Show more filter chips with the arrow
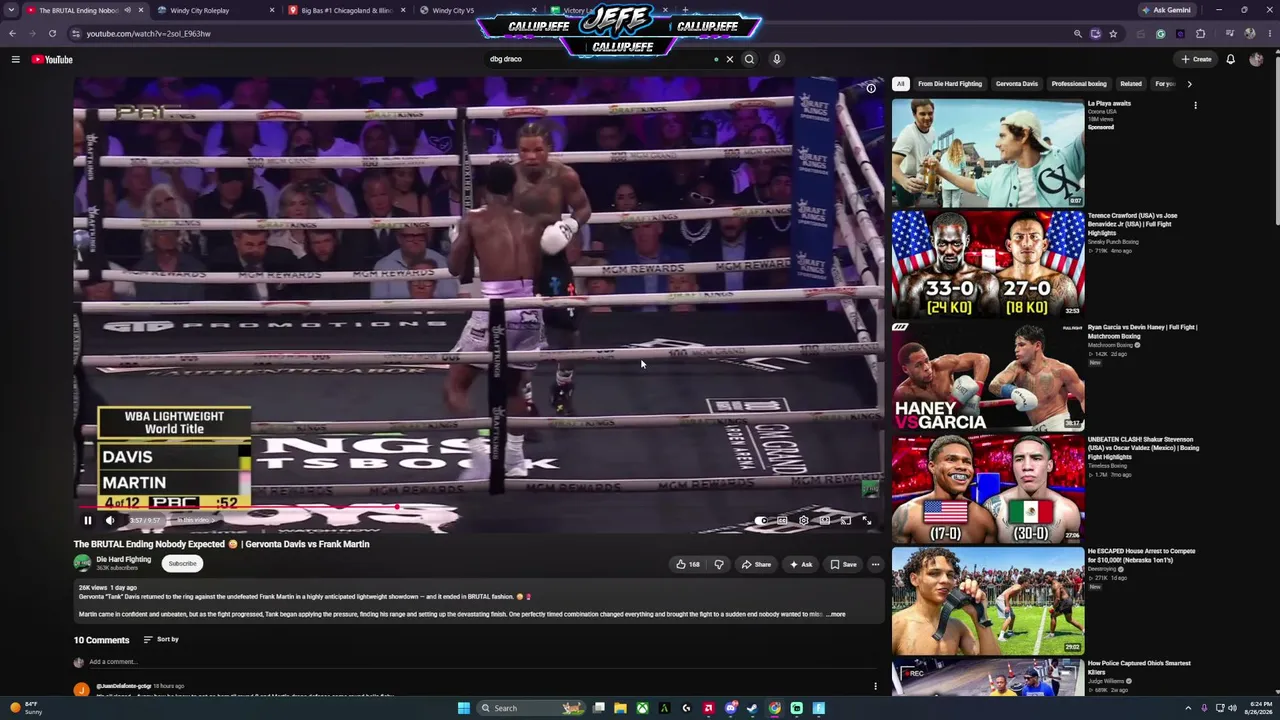The height and width of the screenshot is (720, 1280). (1189, 84)
